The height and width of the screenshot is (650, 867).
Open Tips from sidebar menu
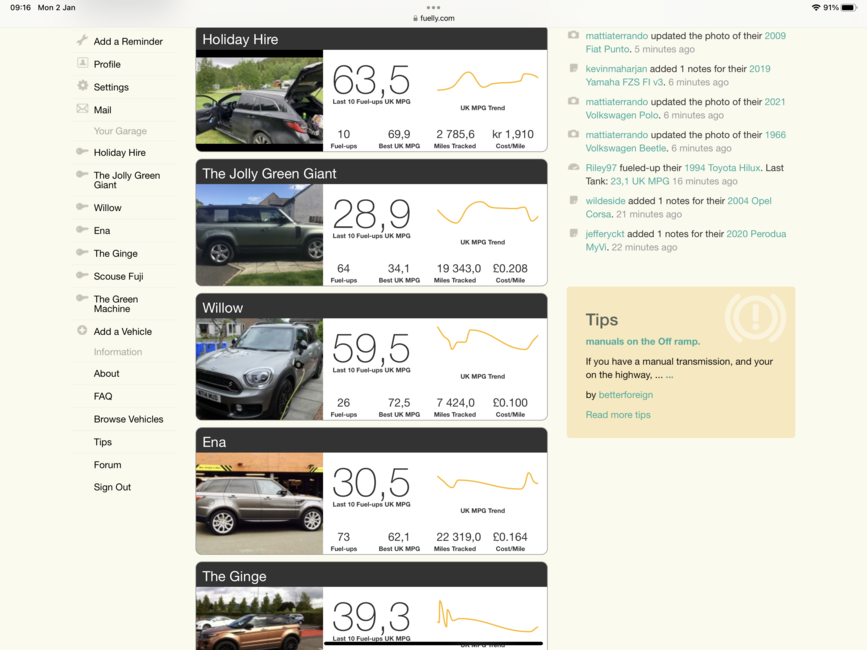click(103, 442)
